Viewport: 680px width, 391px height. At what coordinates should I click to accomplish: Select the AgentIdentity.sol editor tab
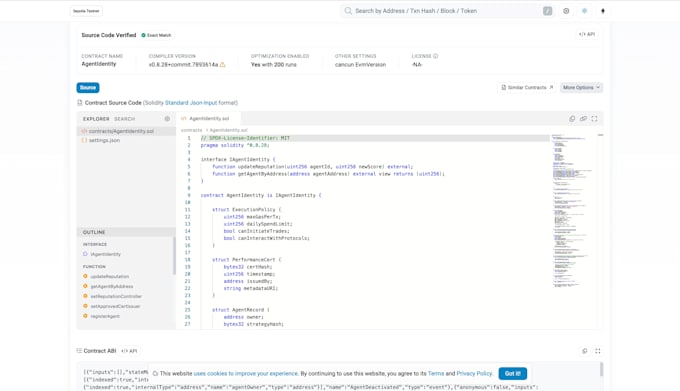tap(208, 118)
